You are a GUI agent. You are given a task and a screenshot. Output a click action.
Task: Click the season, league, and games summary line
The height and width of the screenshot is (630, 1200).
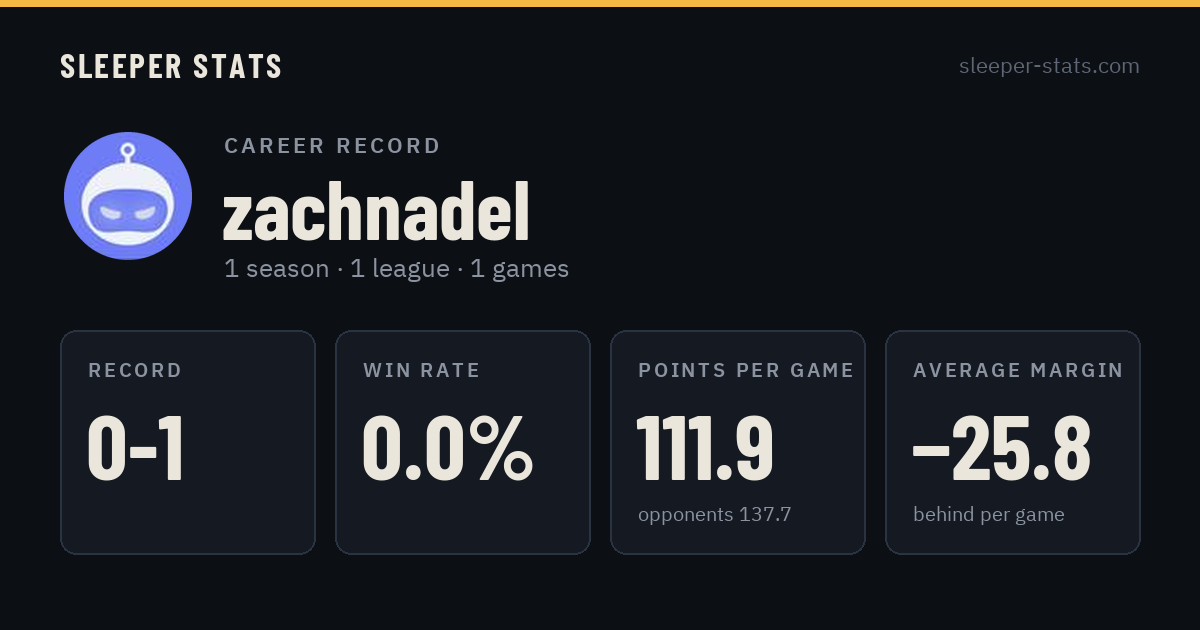[x=396, y=269]
